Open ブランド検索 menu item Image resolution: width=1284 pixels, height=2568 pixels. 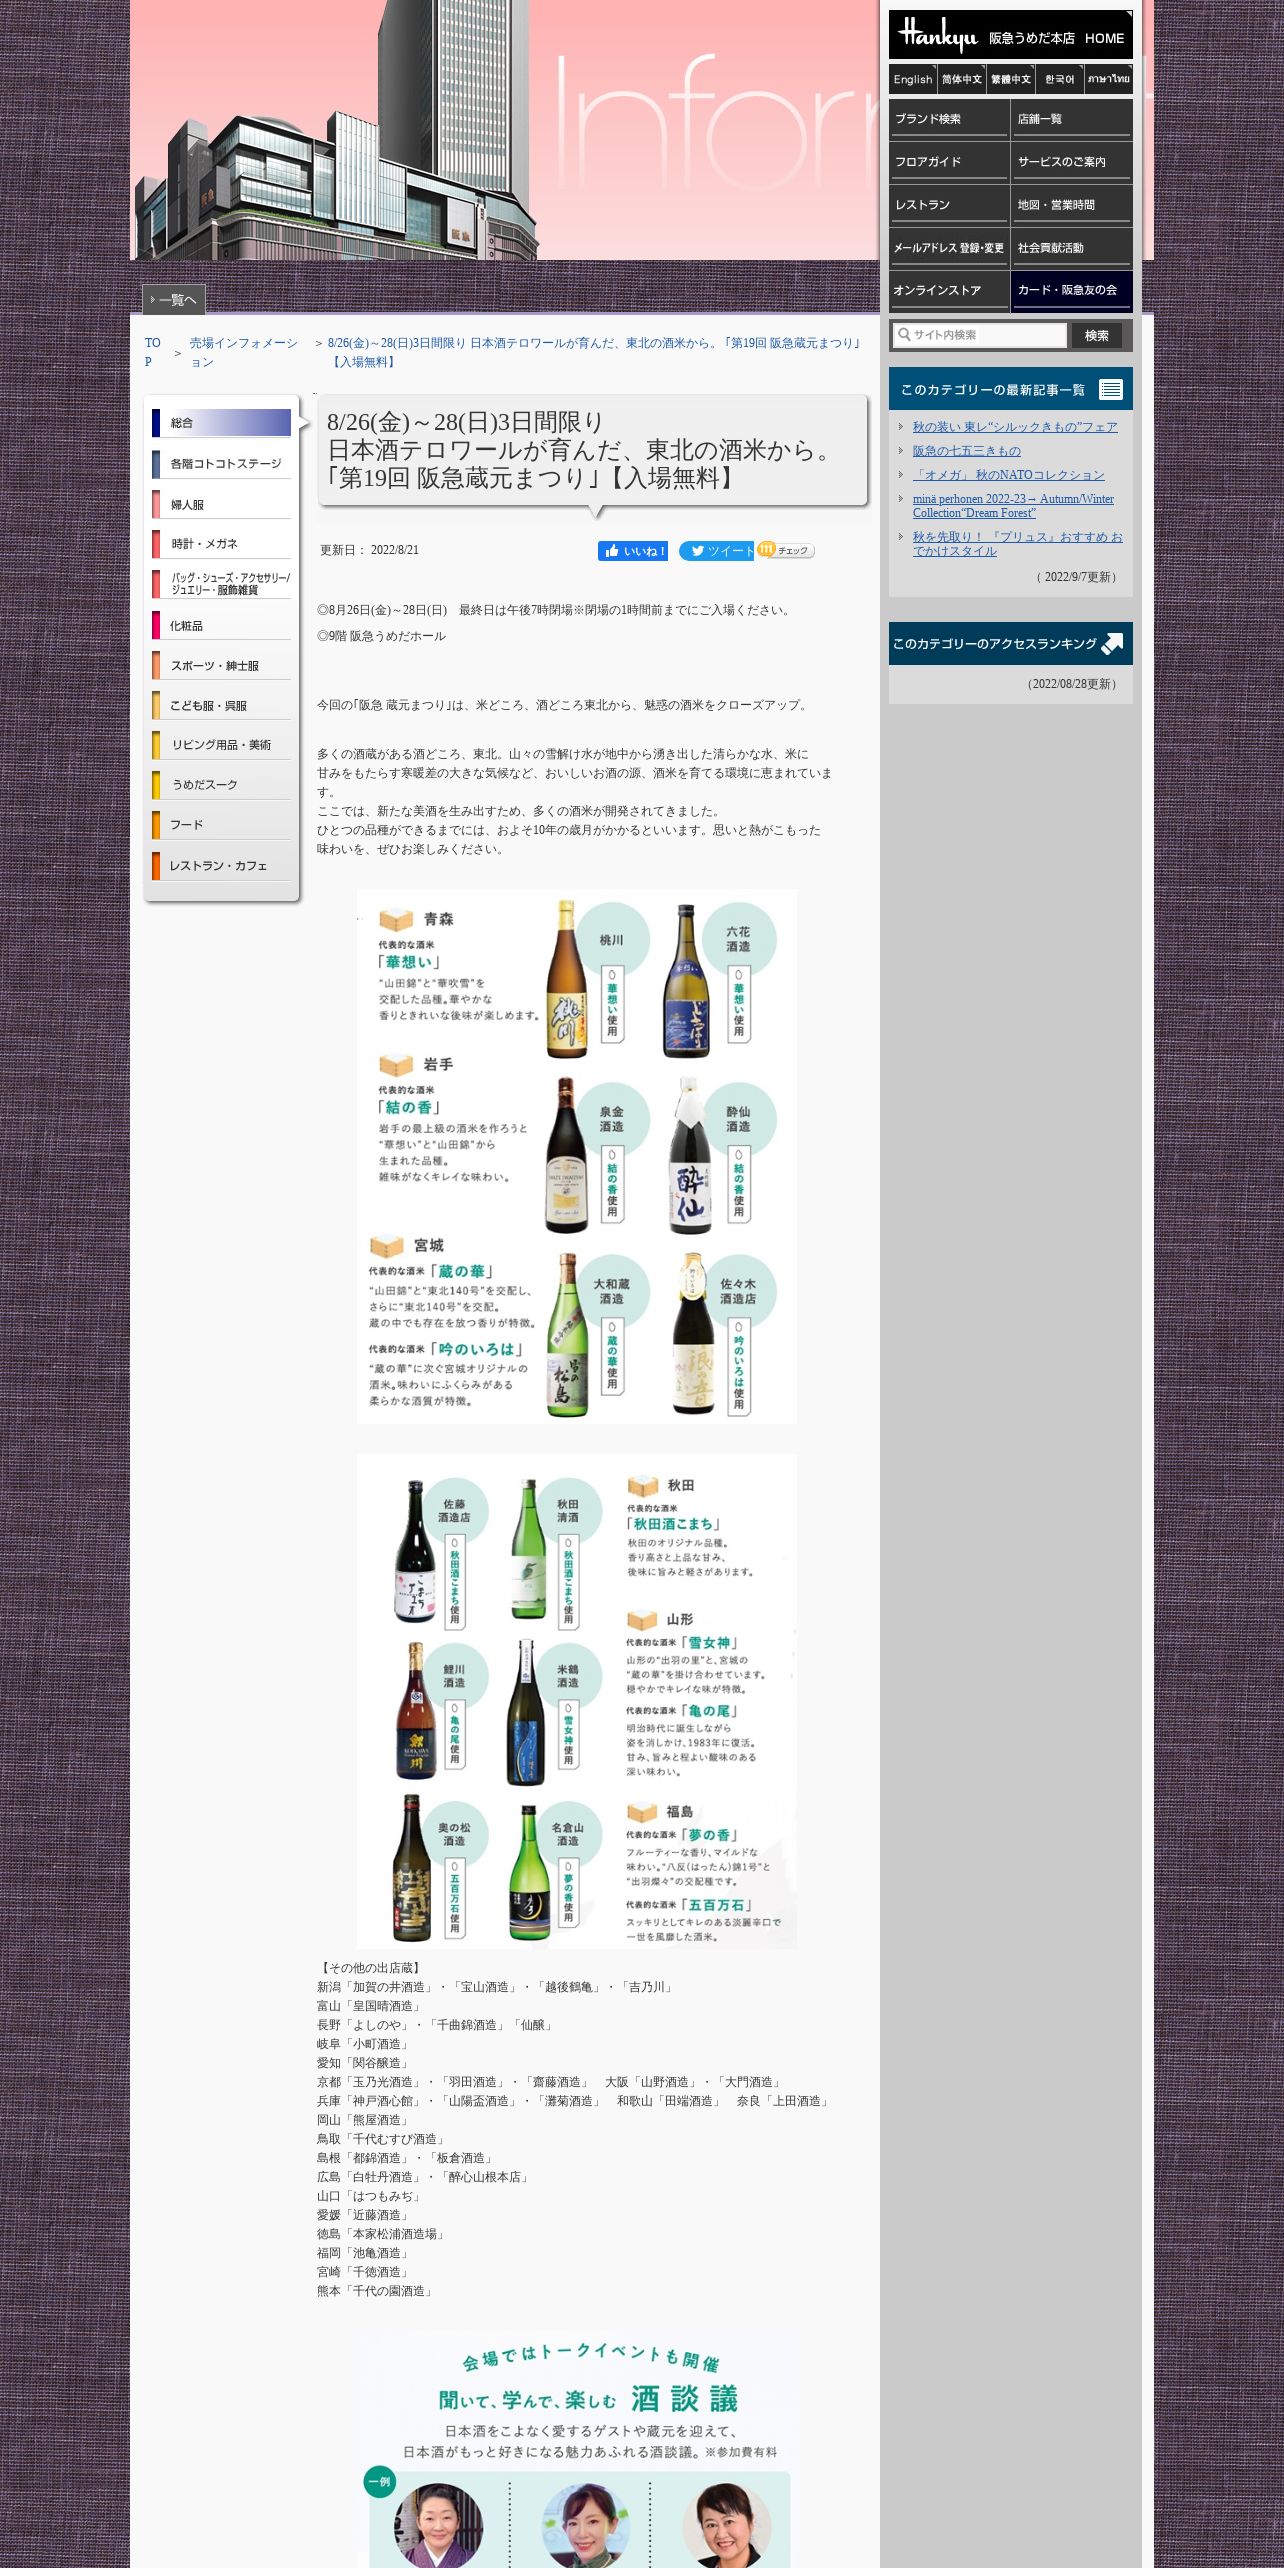[949, 119]
